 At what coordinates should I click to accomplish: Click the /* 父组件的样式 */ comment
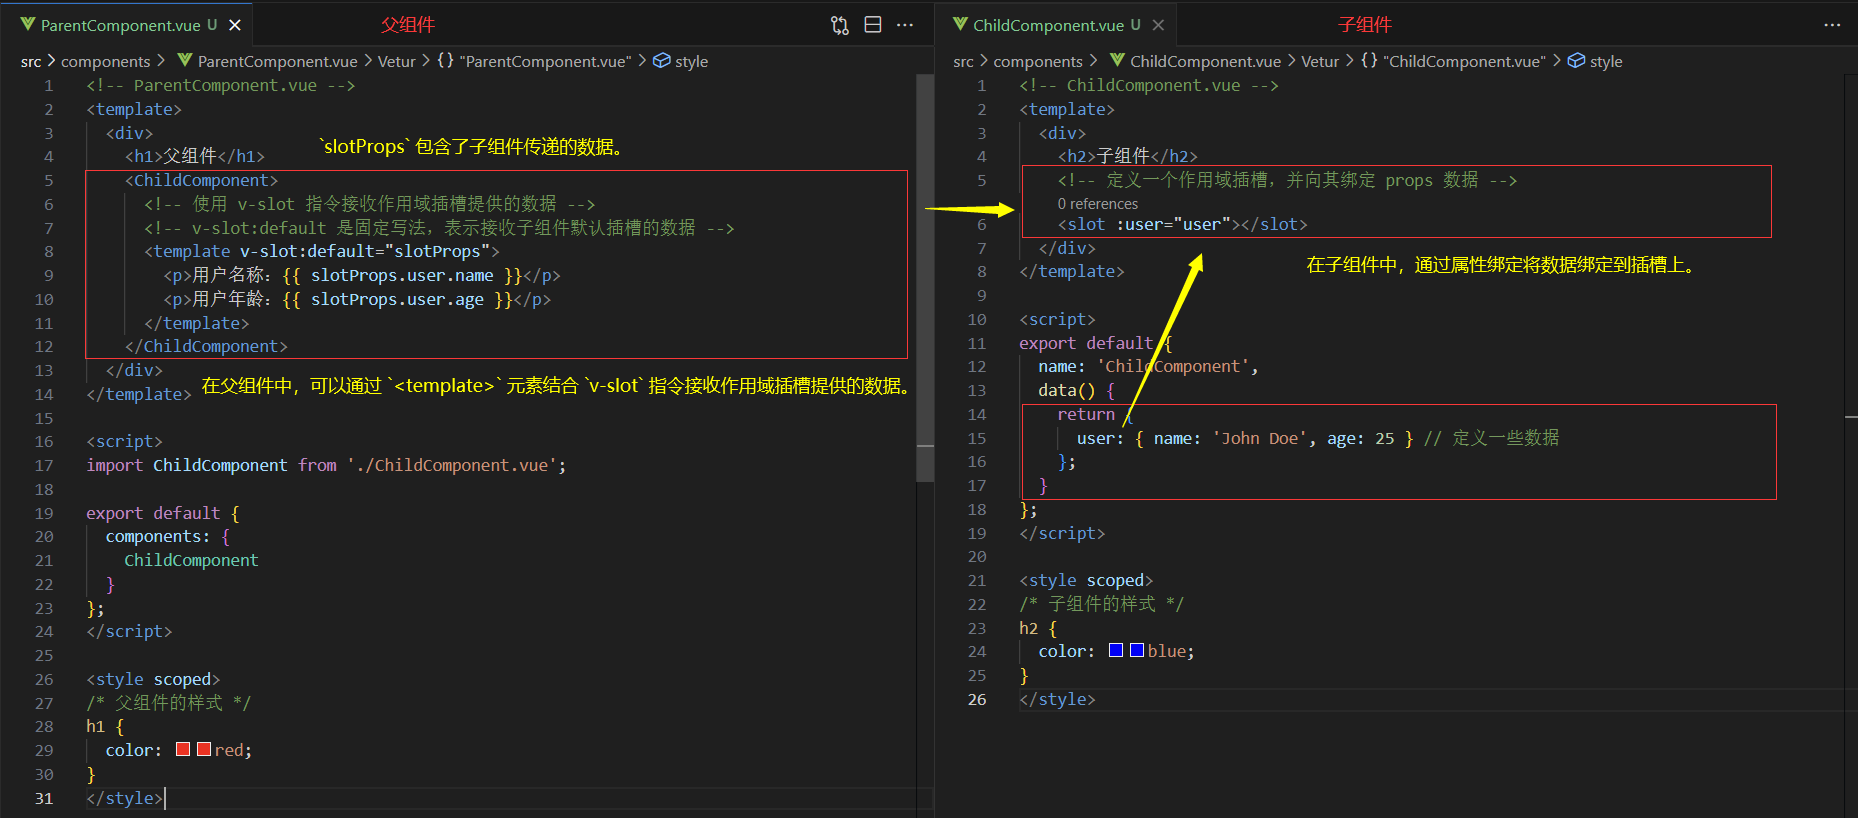[x=168, y=703]
